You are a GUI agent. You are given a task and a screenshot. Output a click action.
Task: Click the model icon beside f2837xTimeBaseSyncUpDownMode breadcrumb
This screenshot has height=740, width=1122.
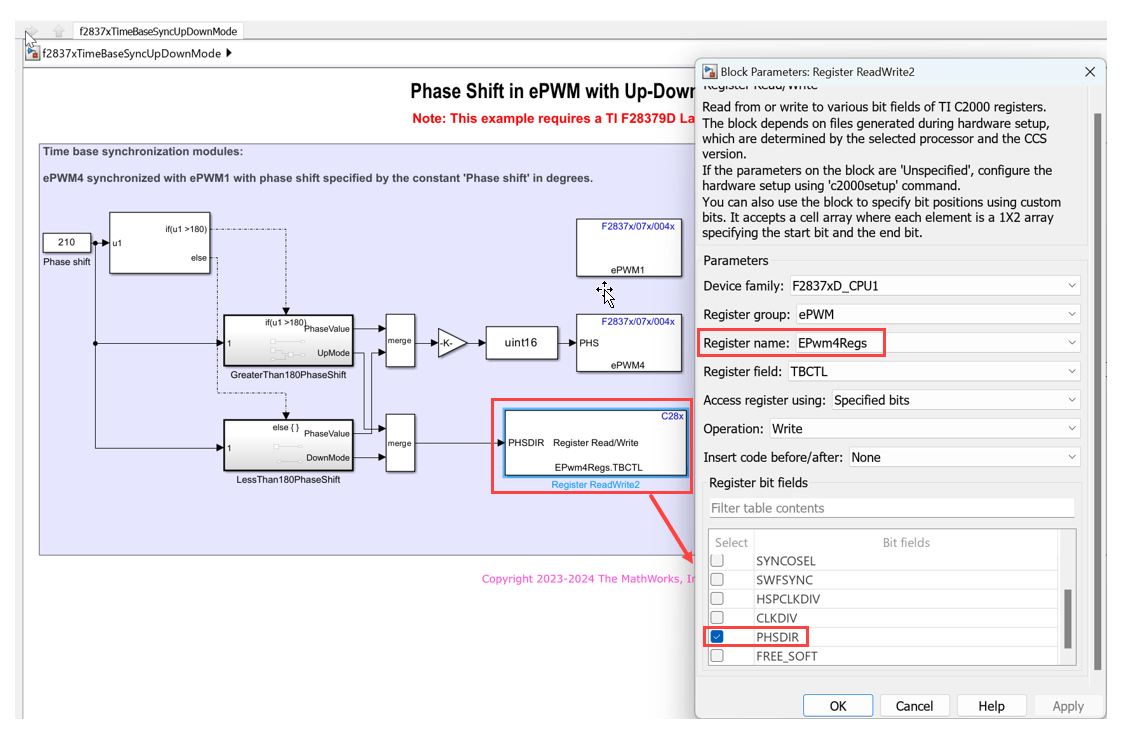[x=32, y=53]
